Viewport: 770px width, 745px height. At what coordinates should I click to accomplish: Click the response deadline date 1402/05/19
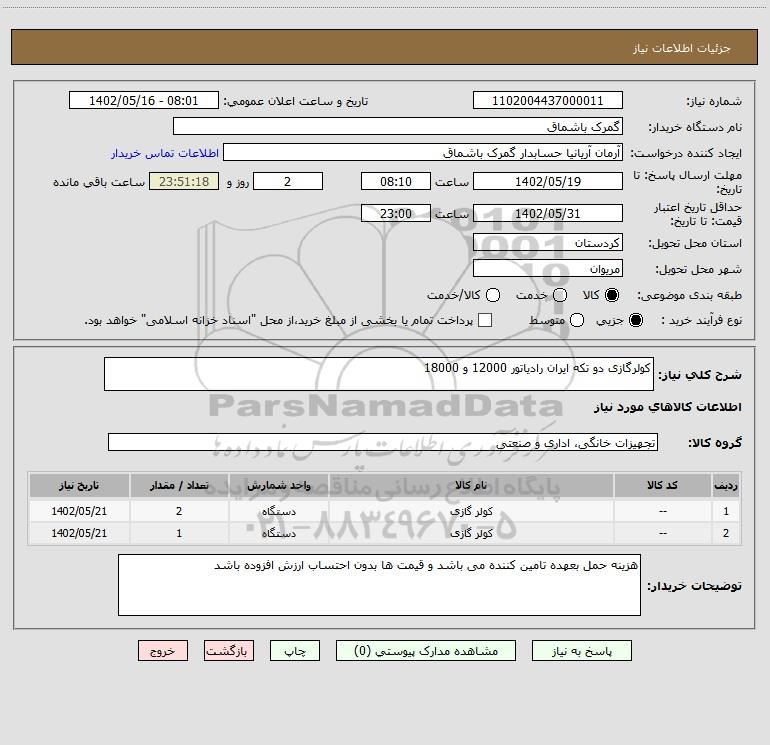pyautogui.click(x=548, y=181)
